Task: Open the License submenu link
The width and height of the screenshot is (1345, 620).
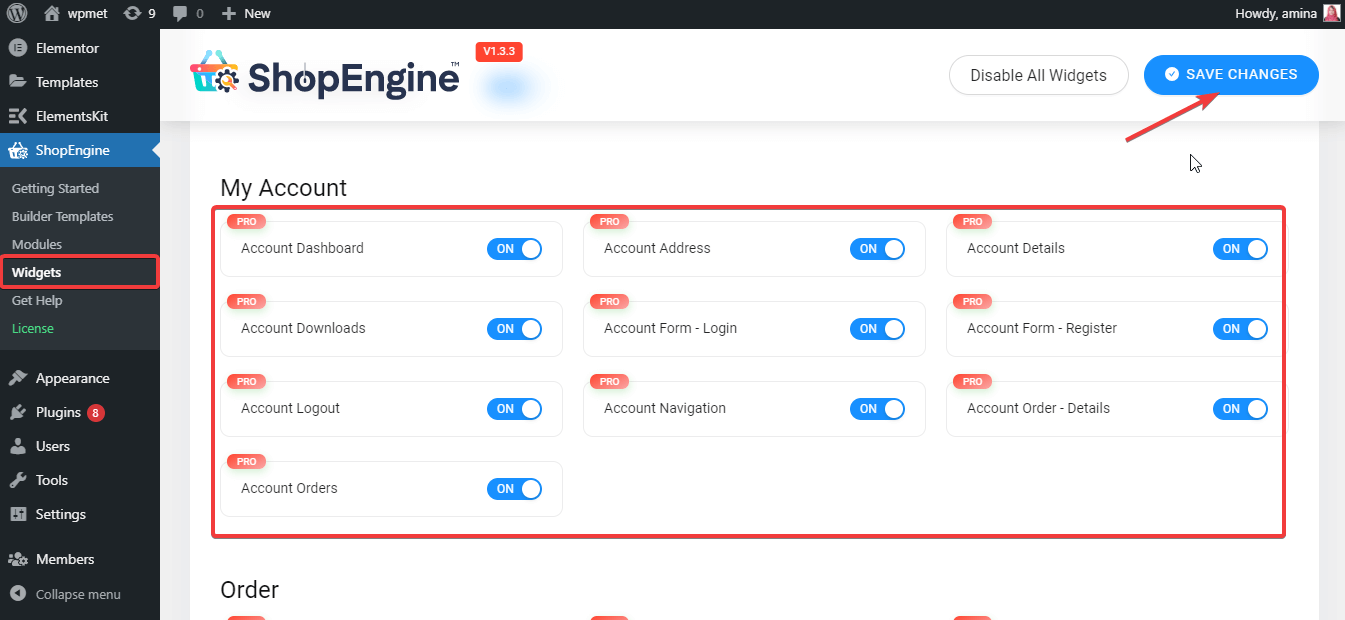Action: coord(33,328)
